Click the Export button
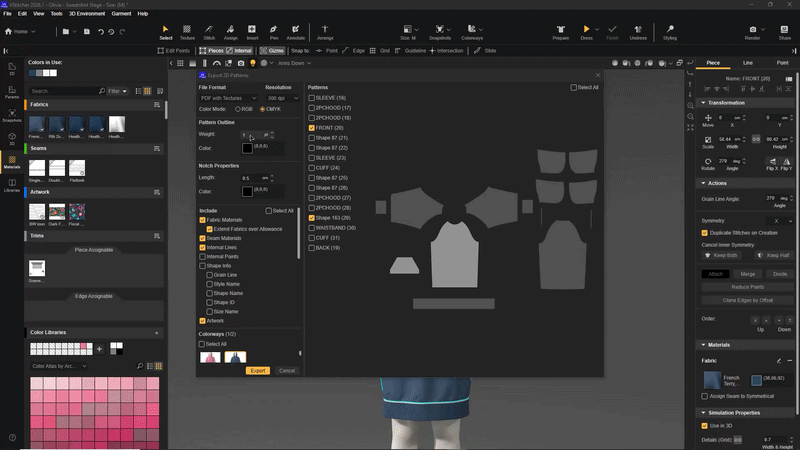This screenshot has width=800, height=450. [x=257, y=370]
